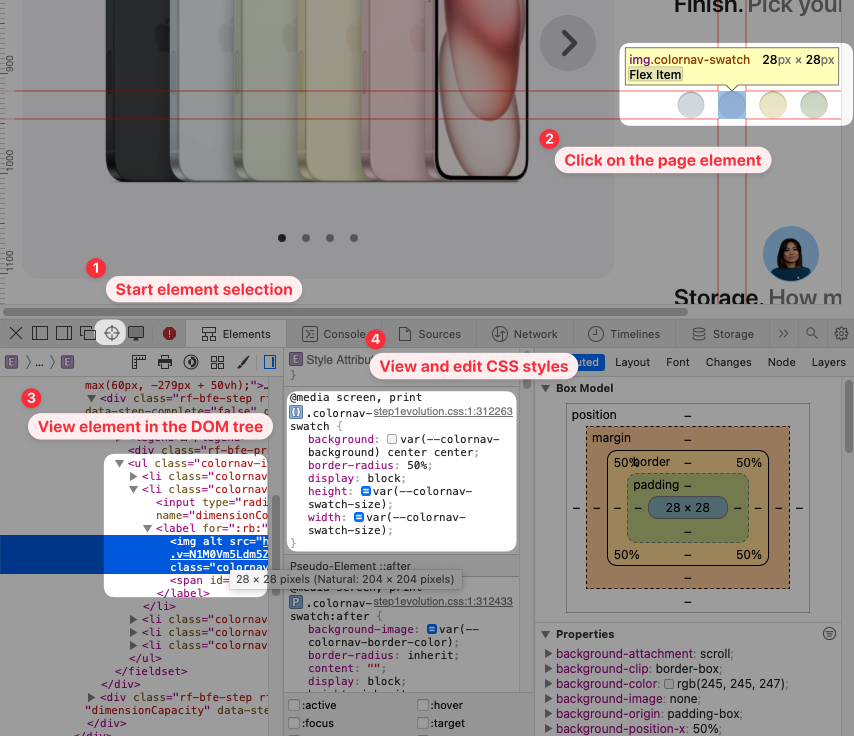
Task: Open Web Inspector settings gear
Action: pos(841,333)
